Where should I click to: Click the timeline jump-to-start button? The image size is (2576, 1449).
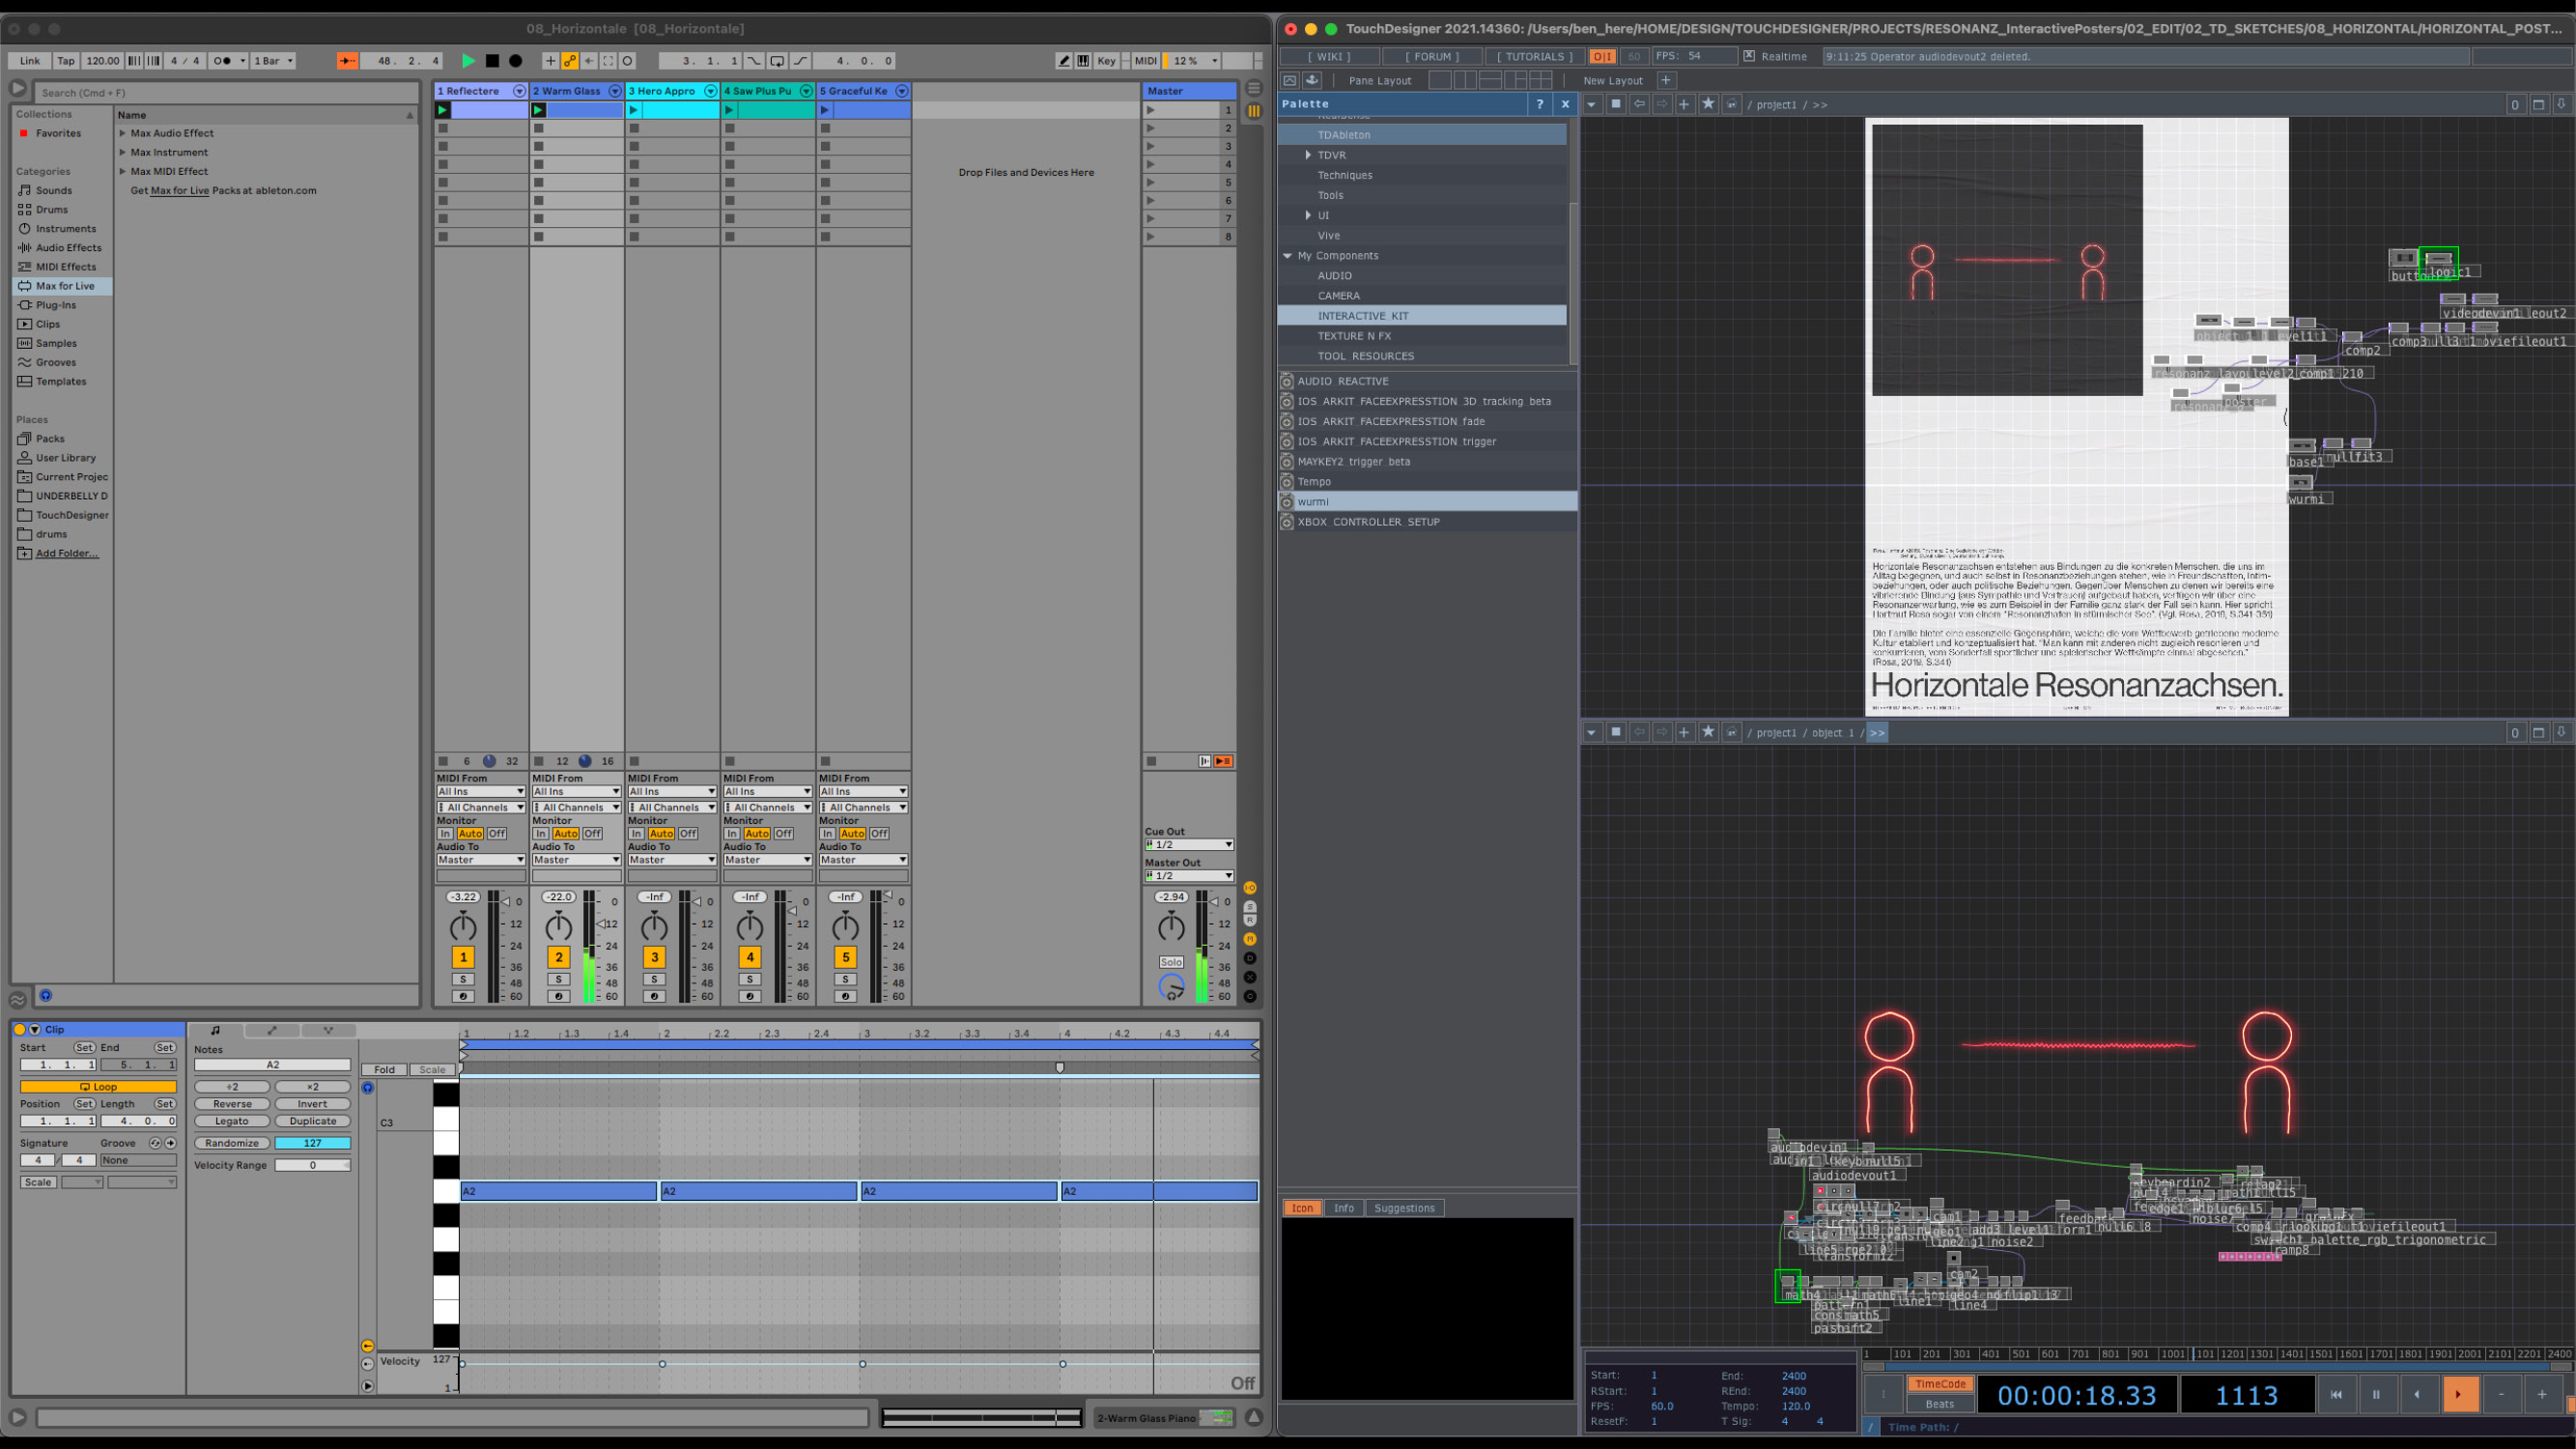2336,1394
